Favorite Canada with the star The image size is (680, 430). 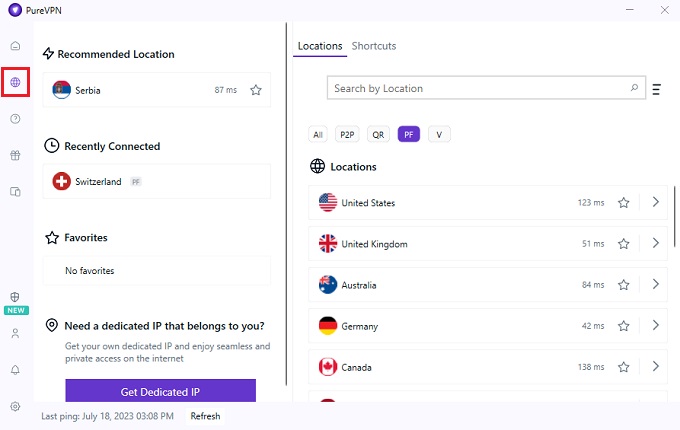tap(624, 367)
